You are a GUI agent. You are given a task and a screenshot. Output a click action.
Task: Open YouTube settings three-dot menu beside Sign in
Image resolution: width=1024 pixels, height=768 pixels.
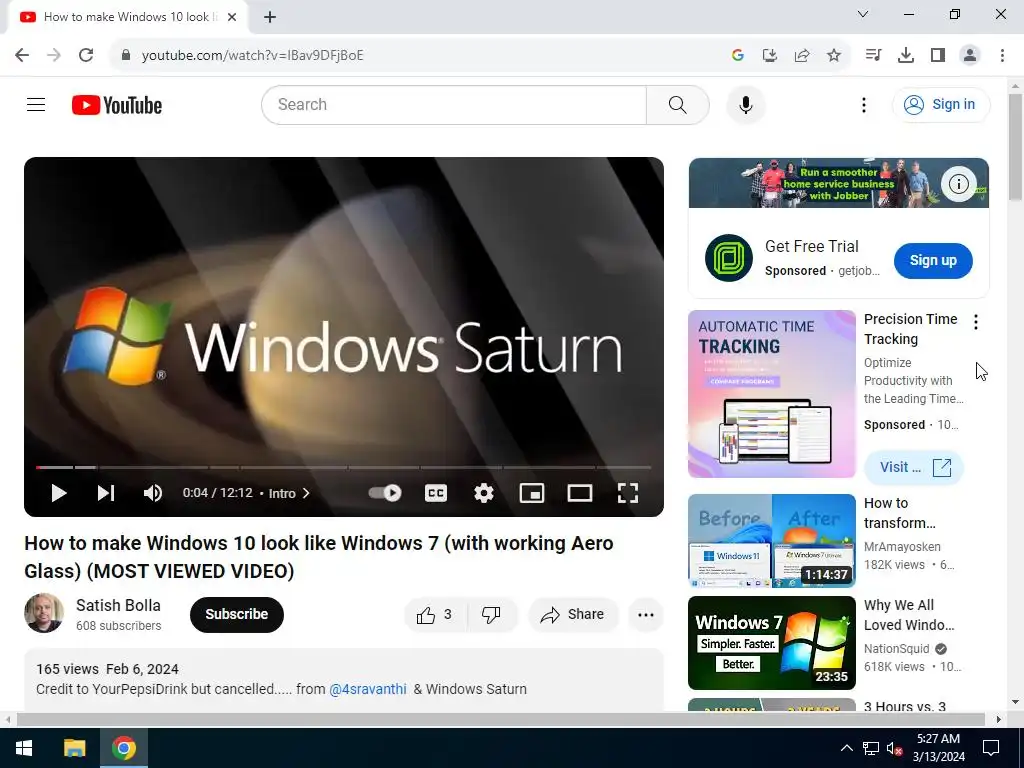pyautogui.click(x=863, y=104)
